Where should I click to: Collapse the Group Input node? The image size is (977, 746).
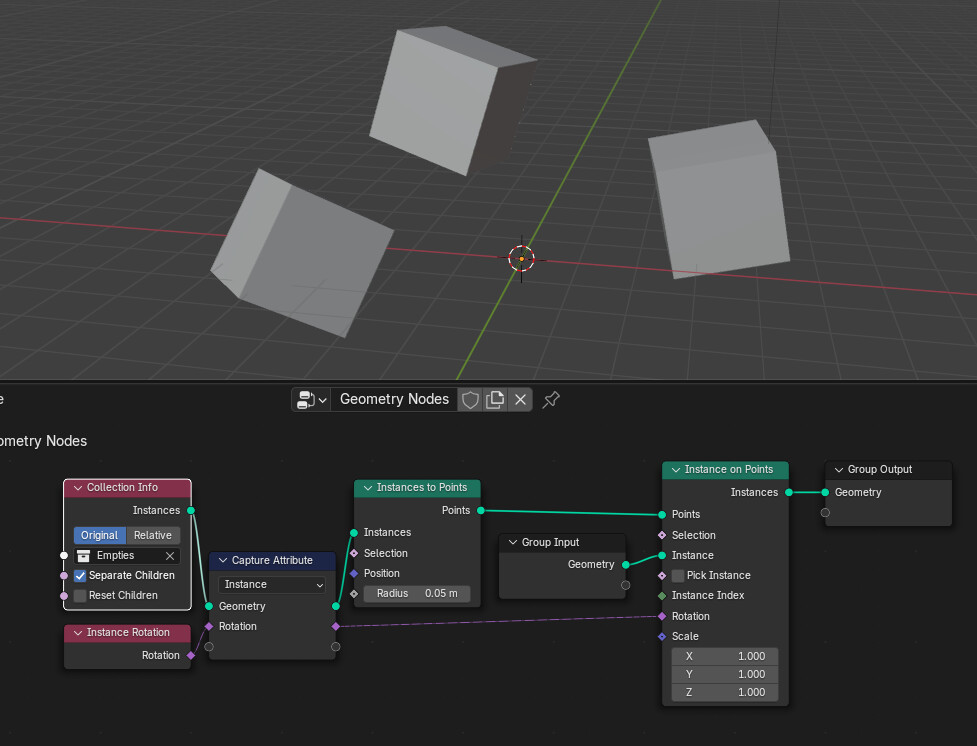pyautogui.click(x=513, y=543)
